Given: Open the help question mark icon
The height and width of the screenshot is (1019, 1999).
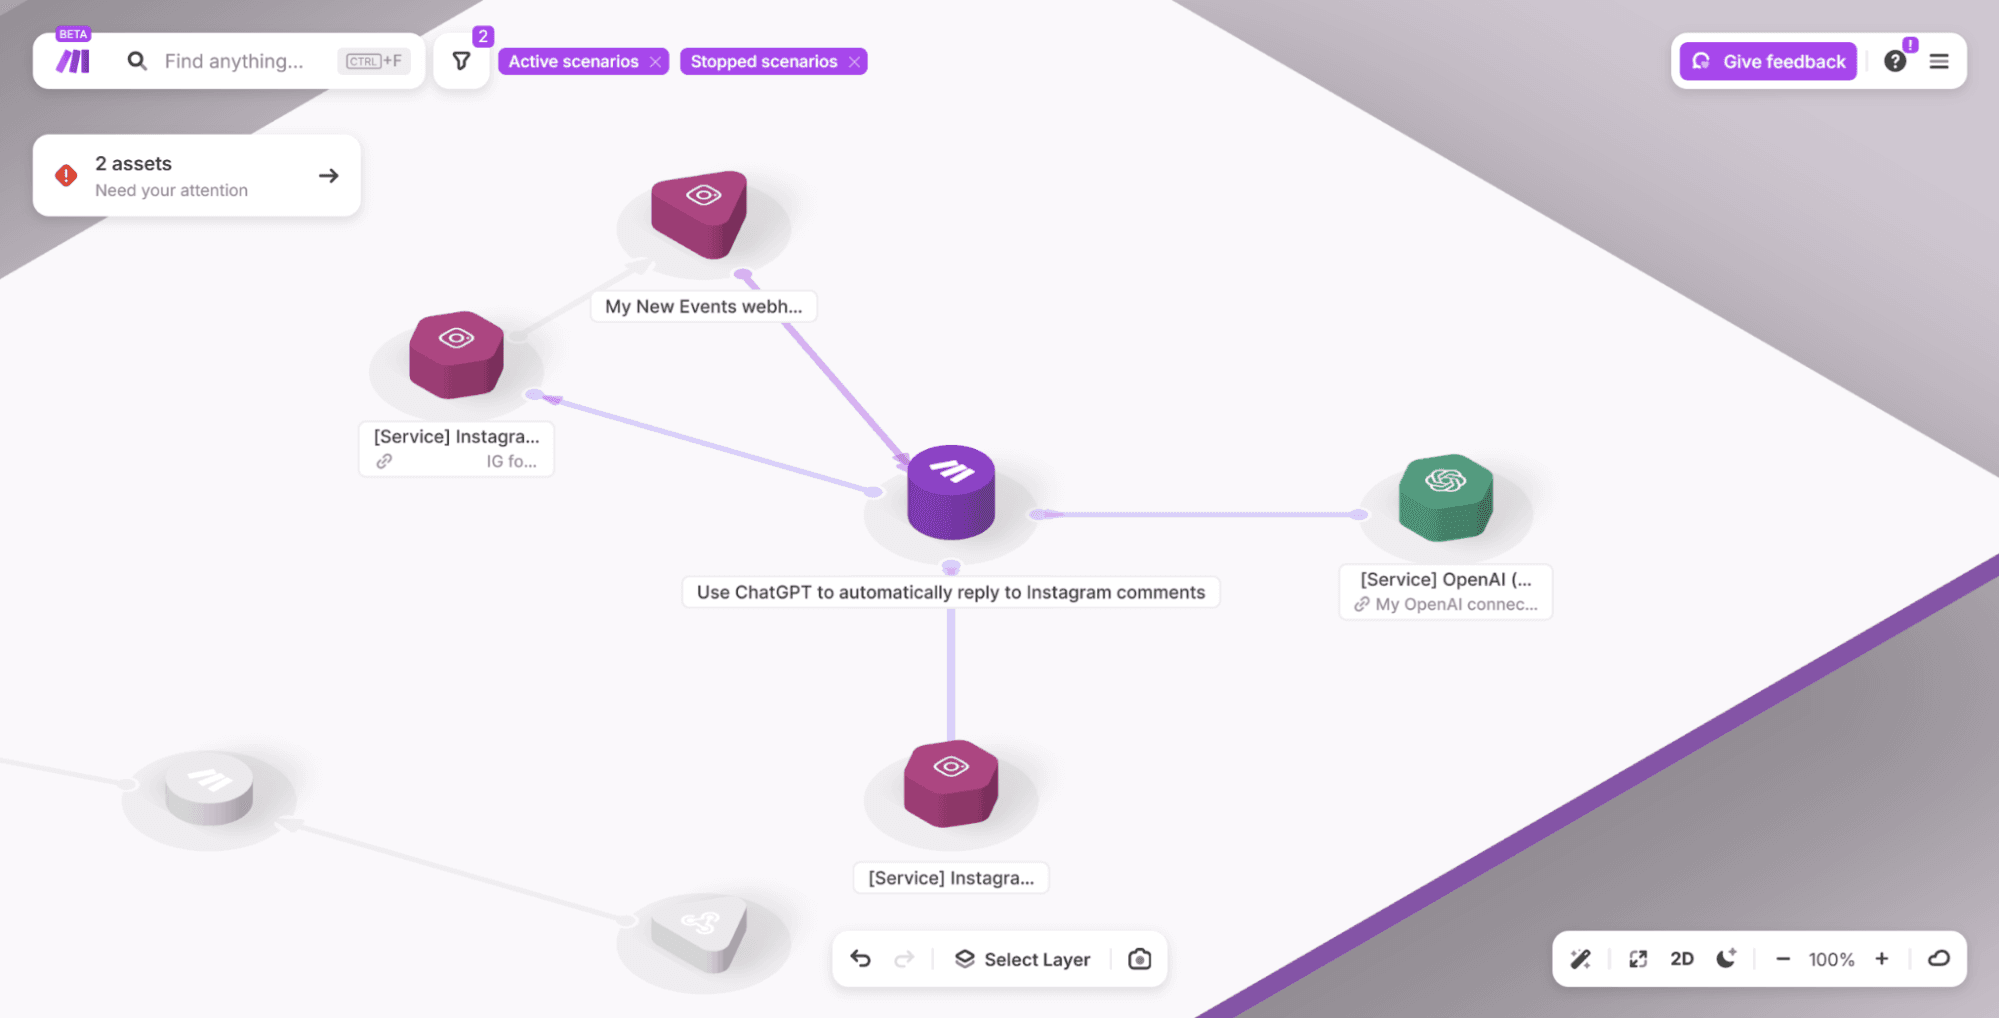Looking at the screenshot, I should 1894,61.
